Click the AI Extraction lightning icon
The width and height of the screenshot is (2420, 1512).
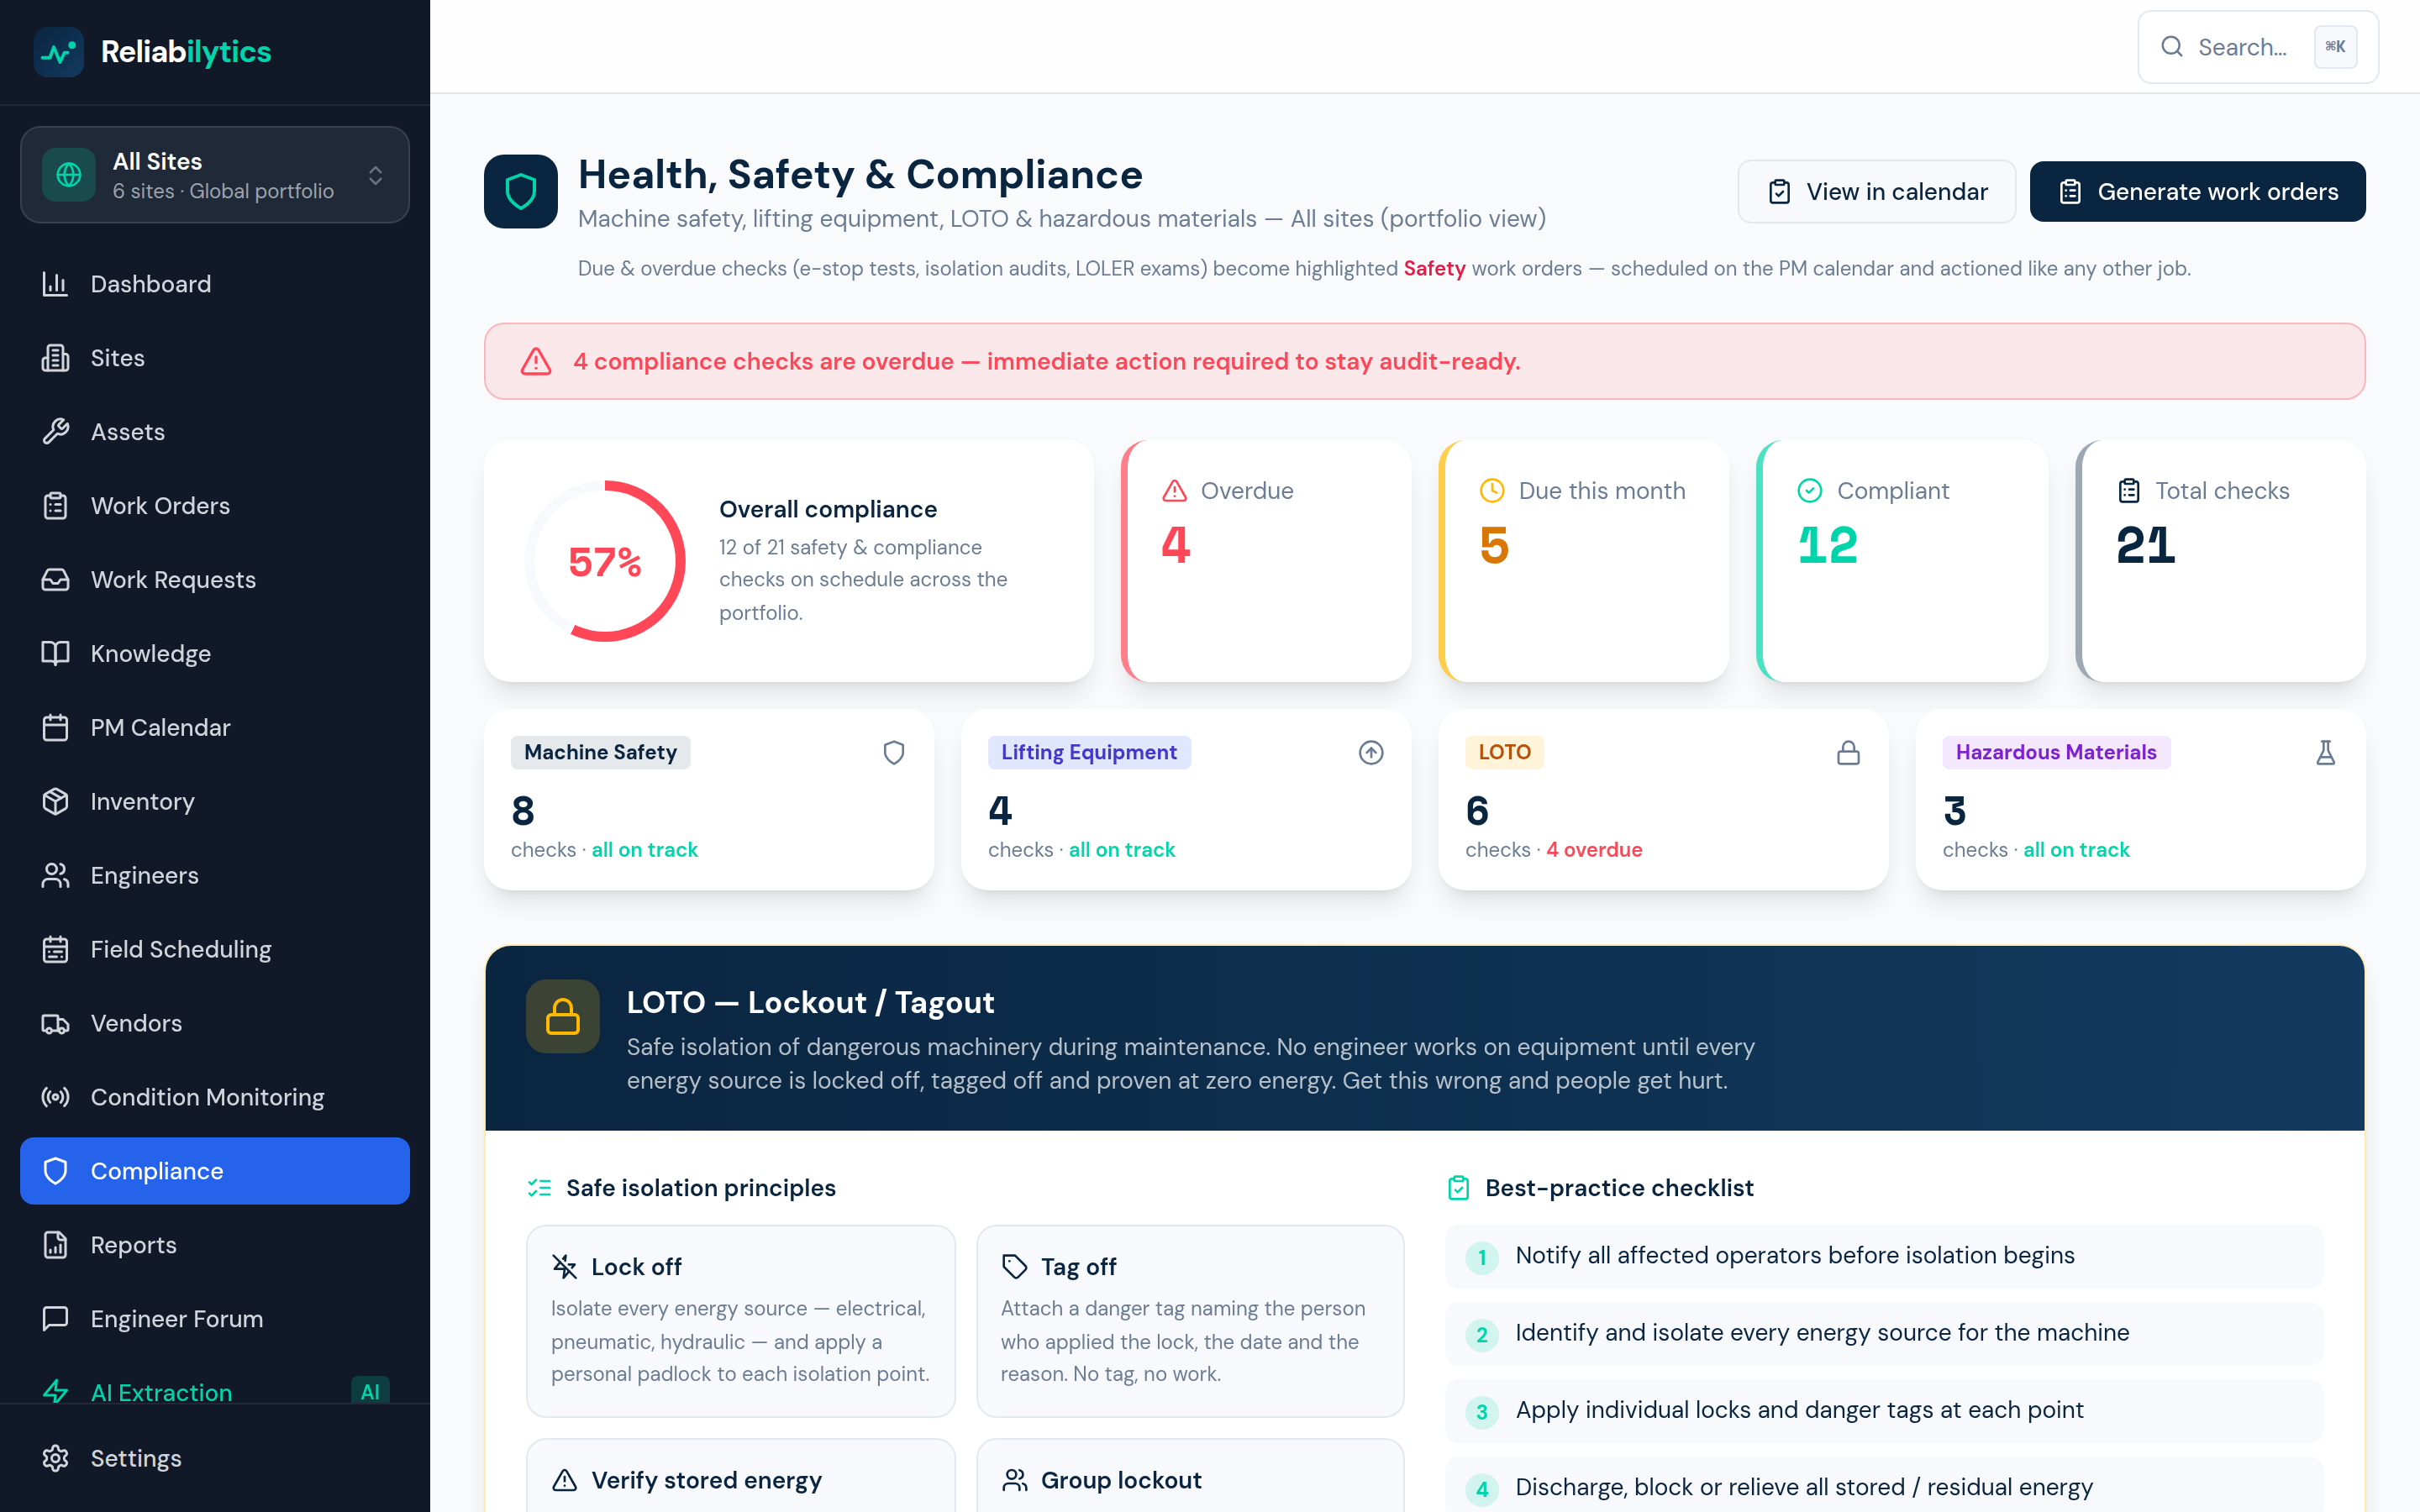pos(55,1392)
